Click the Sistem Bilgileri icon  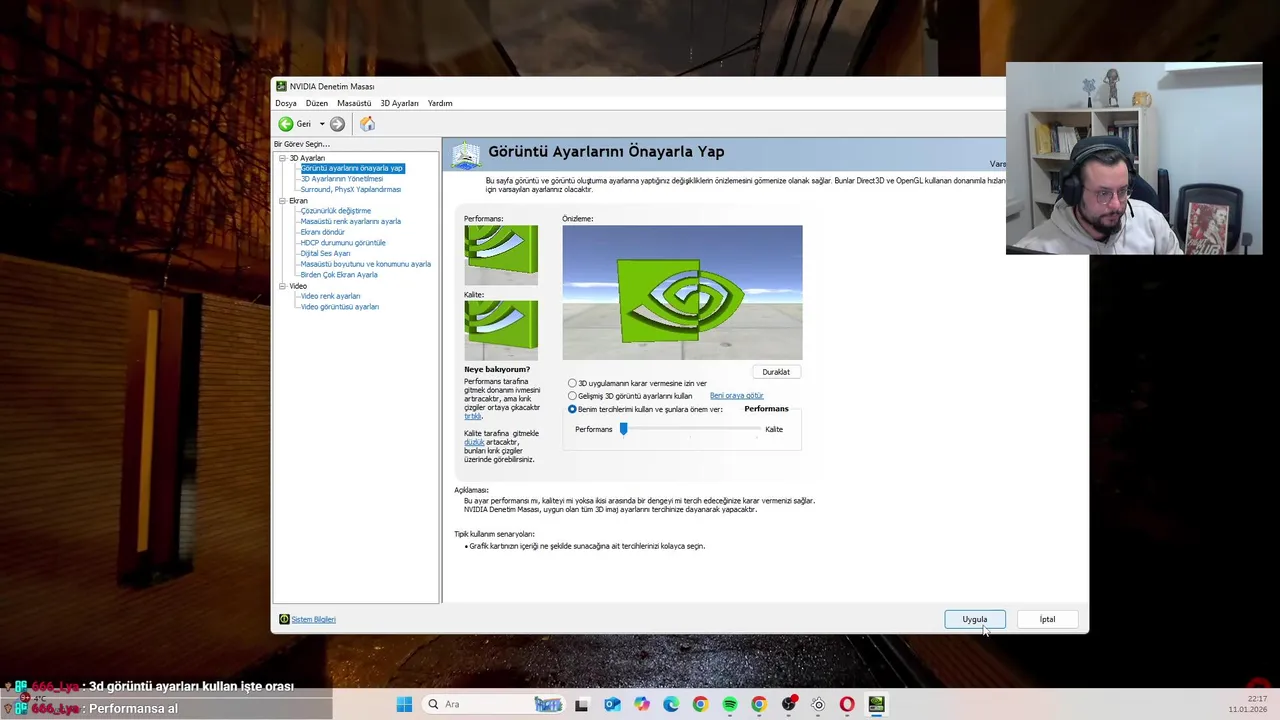(284, 619)
